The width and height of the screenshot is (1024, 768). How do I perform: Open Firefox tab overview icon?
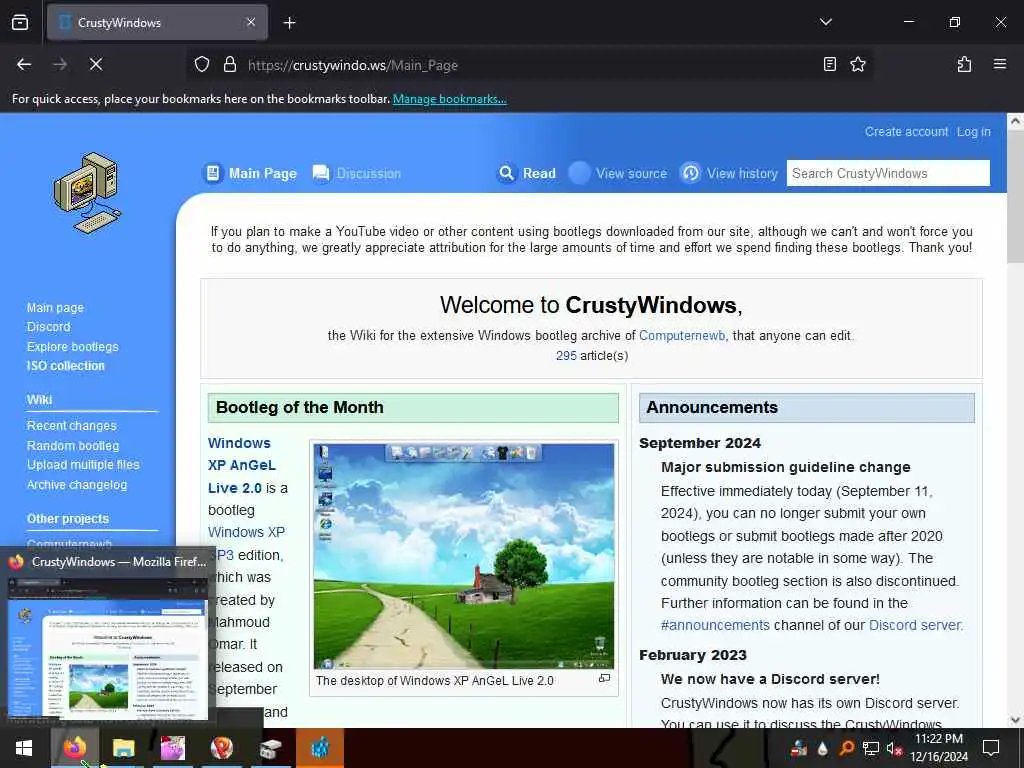click(20, 22)
